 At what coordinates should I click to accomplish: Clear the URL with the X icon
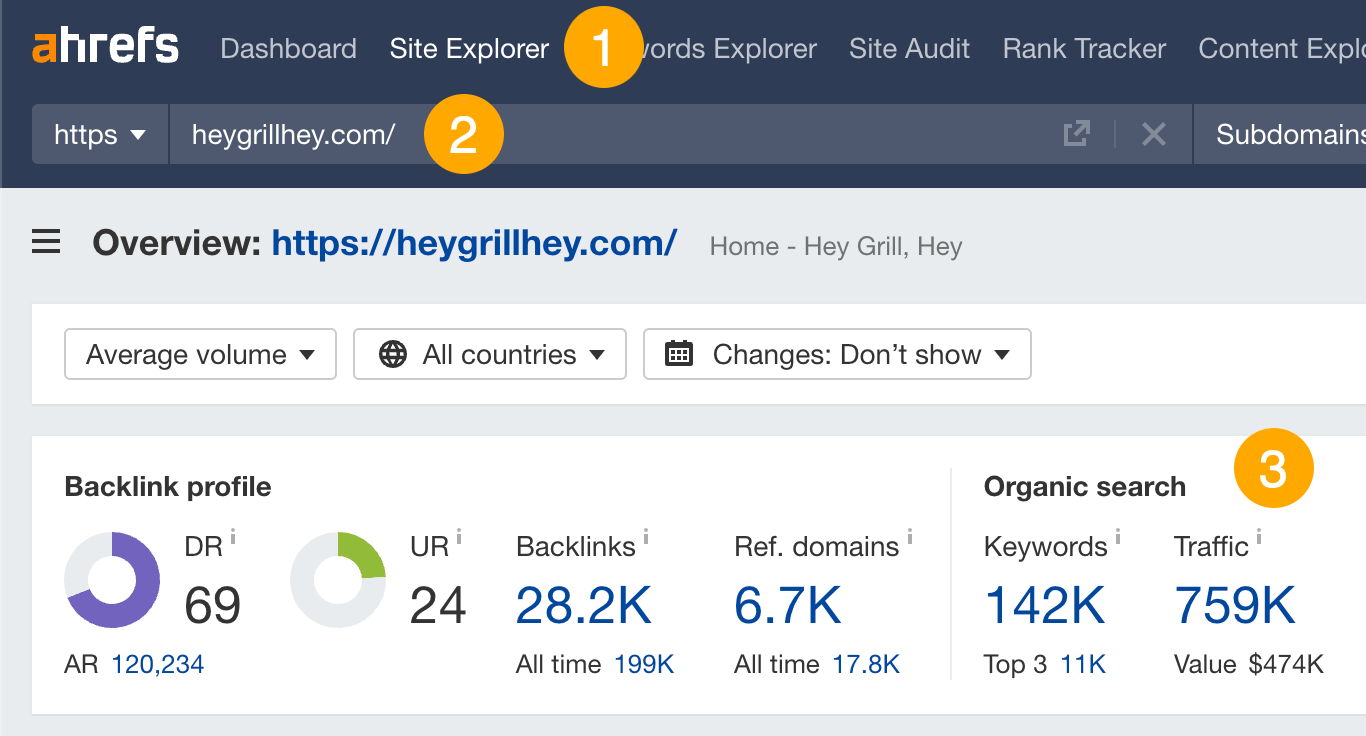click(x=1154, y=133)
